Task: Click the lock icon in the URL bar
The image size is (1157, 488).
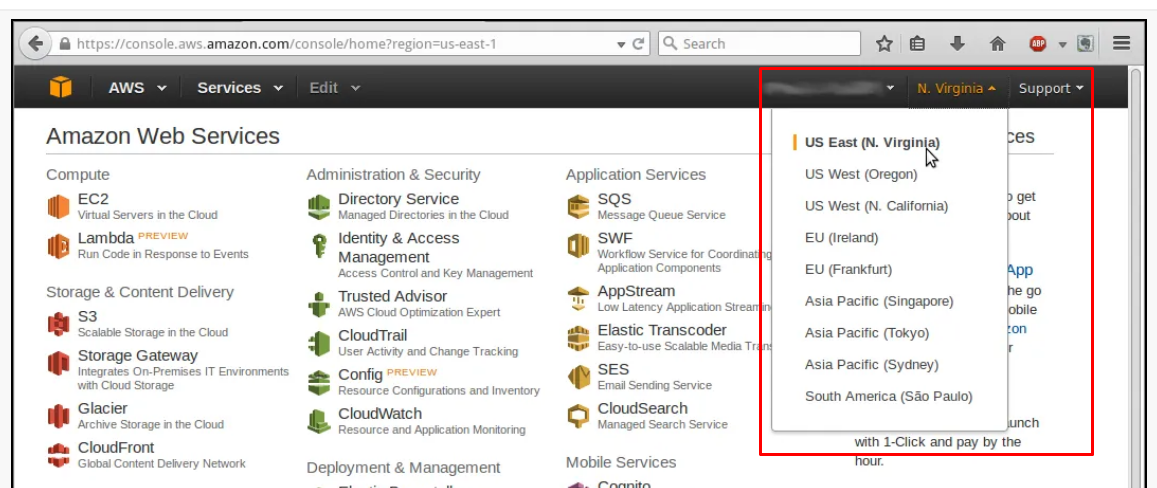Action: (64, 44)
